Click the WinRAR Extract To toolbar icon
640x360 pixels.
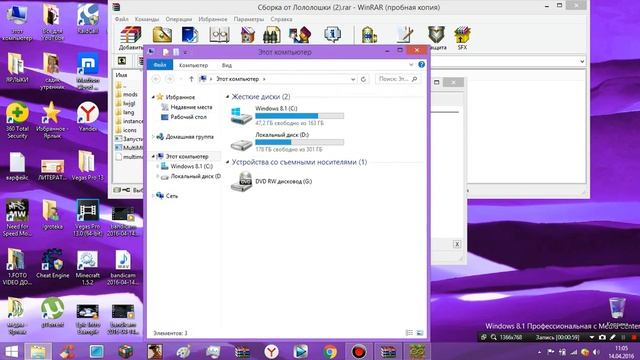tap(162, 35)
